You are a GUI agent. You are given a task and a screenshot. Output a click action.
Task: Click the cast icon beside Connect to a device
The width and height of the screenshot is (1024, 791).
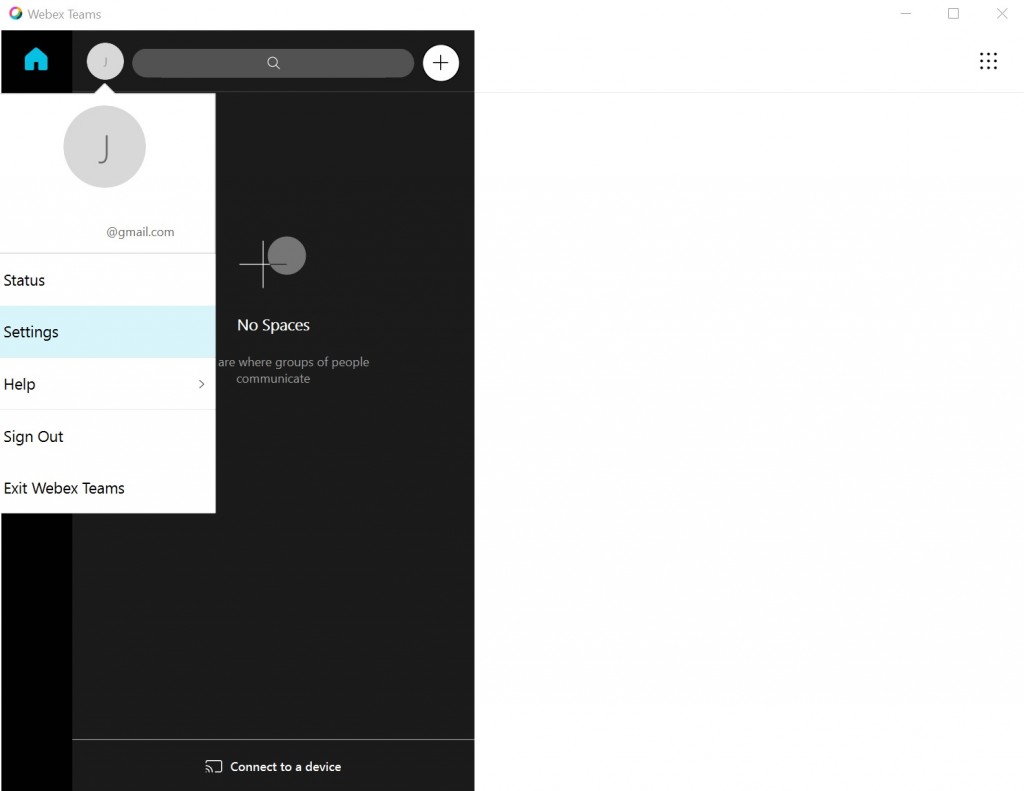tap(214, 766)
